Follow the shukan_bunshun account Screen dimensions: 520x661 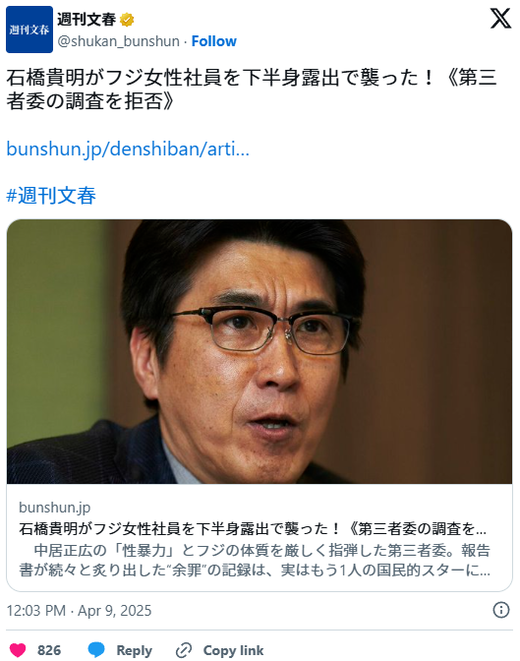click(214, 41)
